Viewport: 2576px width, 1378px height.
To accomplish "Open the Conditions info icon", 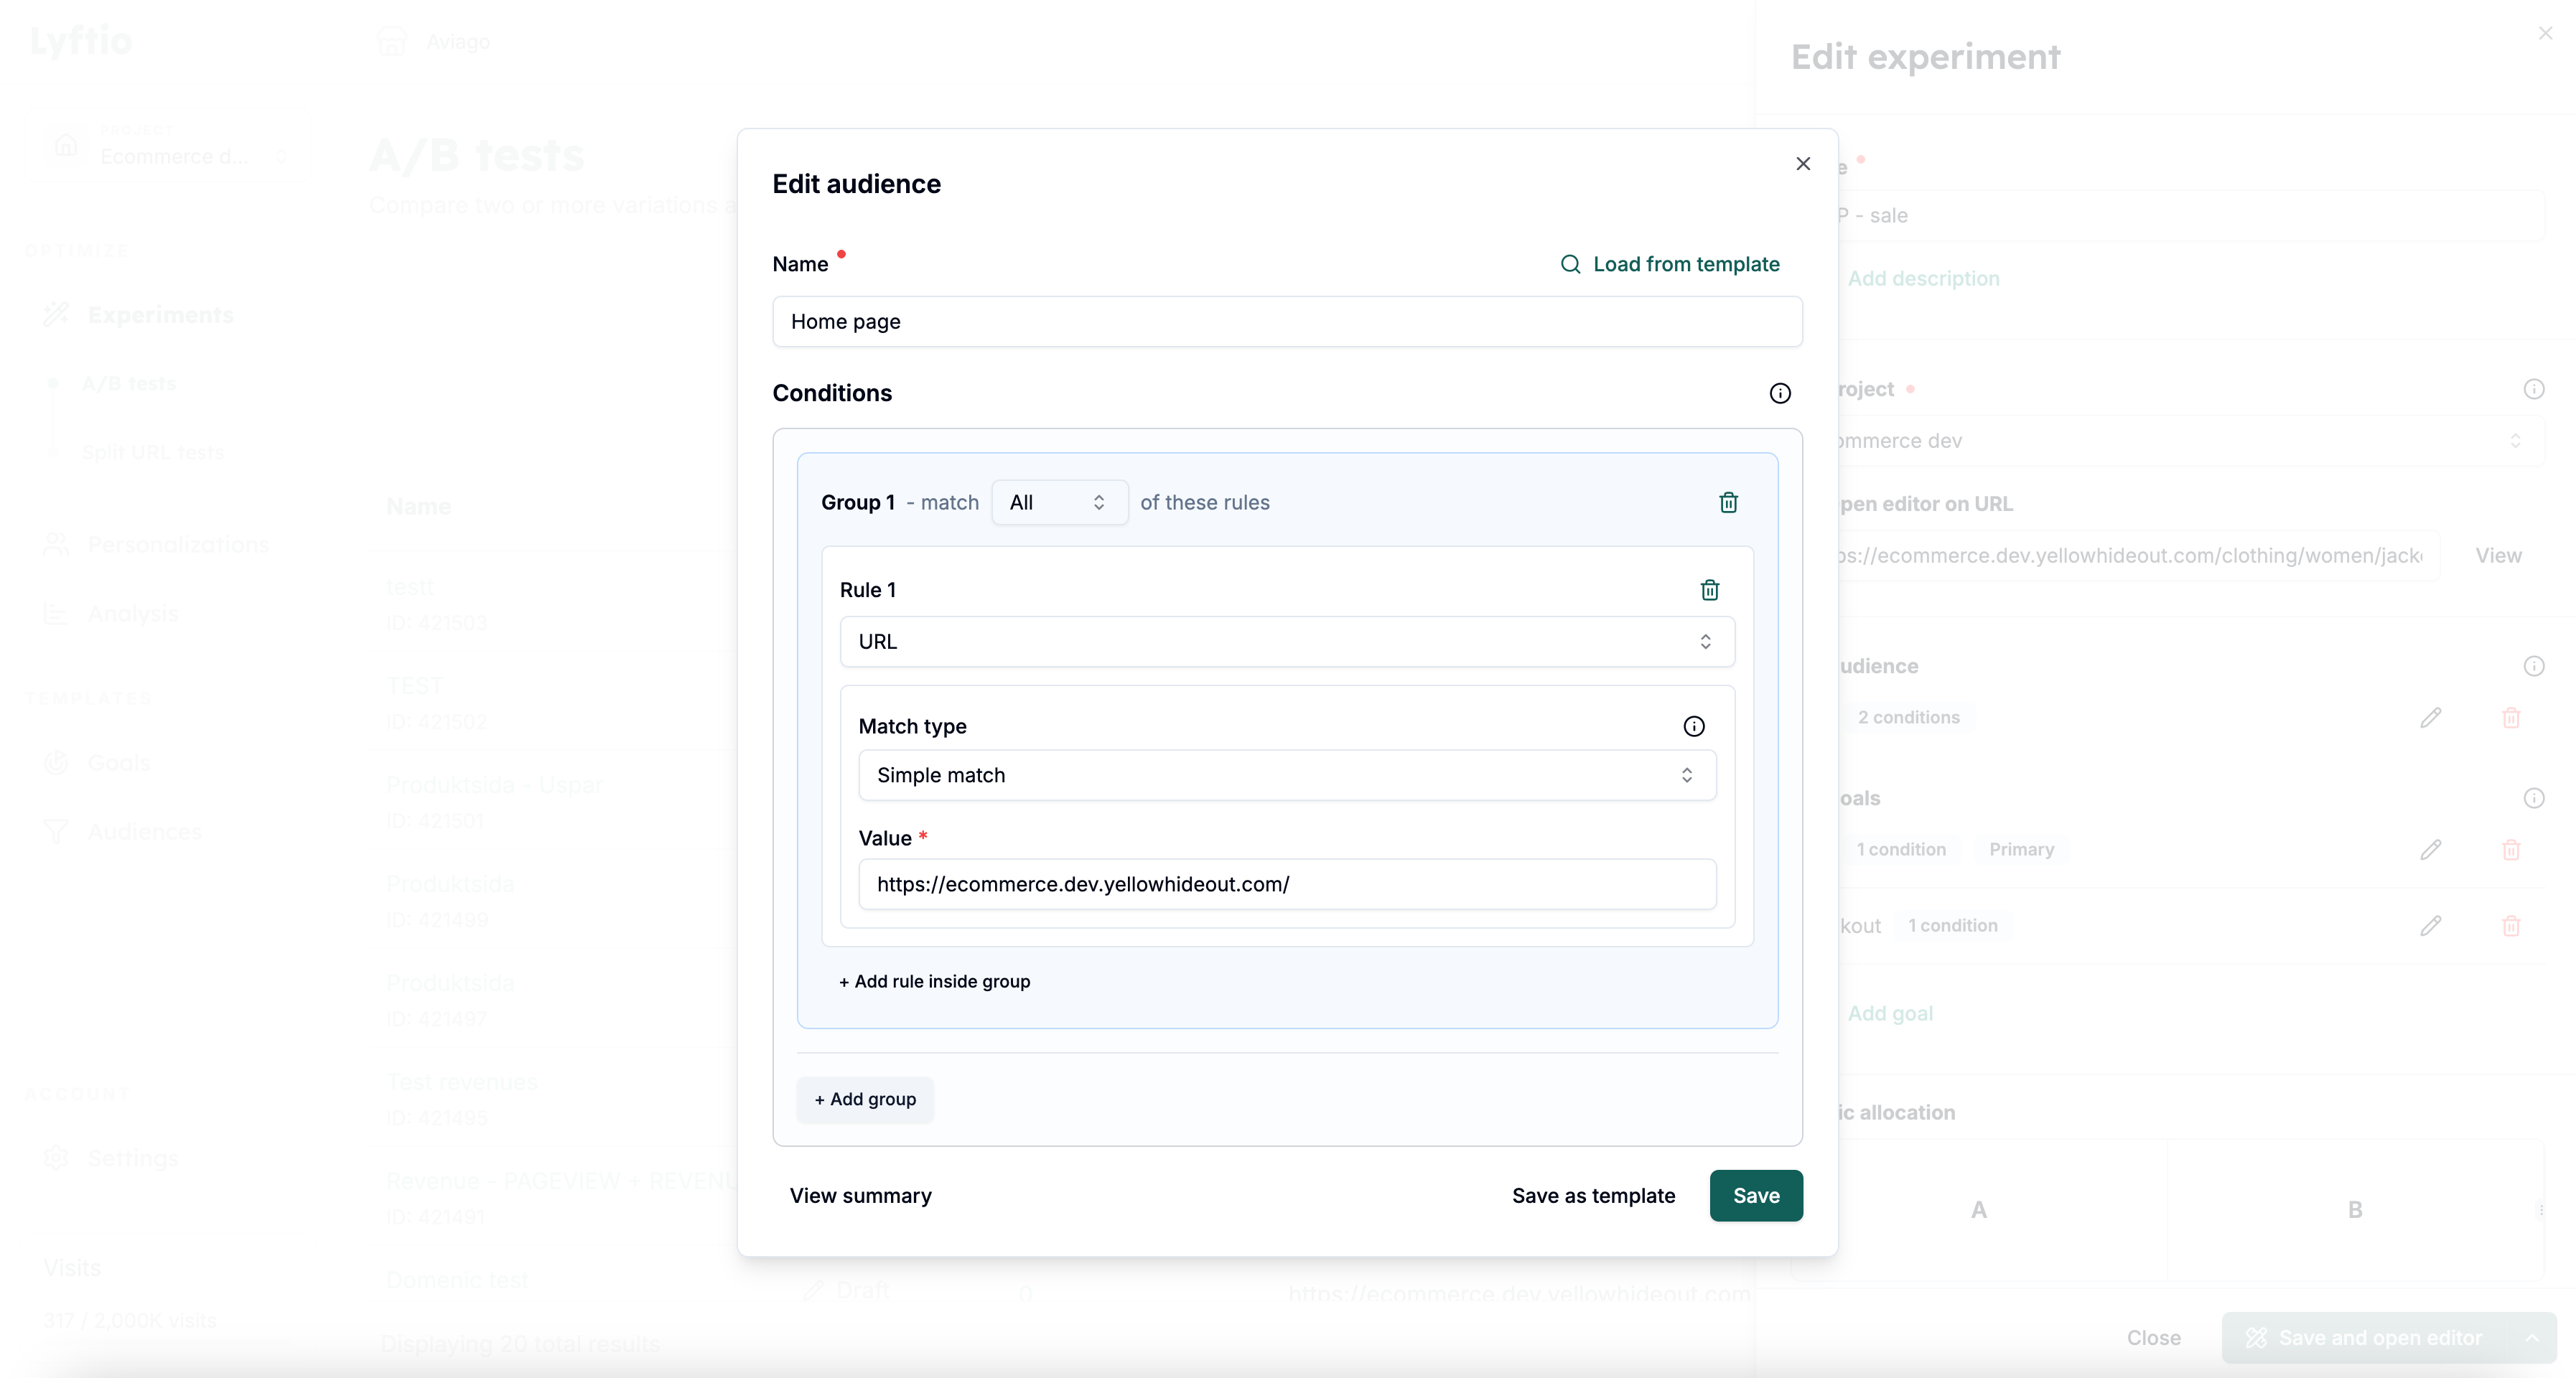I will point(1779,393).
